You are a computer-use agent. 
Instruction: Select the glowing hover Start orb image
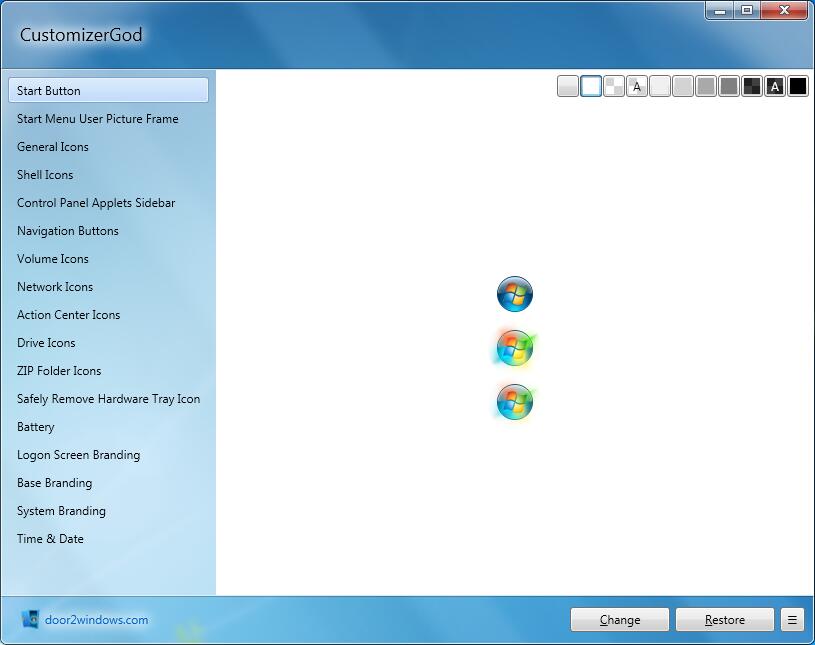(x=514, y=348)
